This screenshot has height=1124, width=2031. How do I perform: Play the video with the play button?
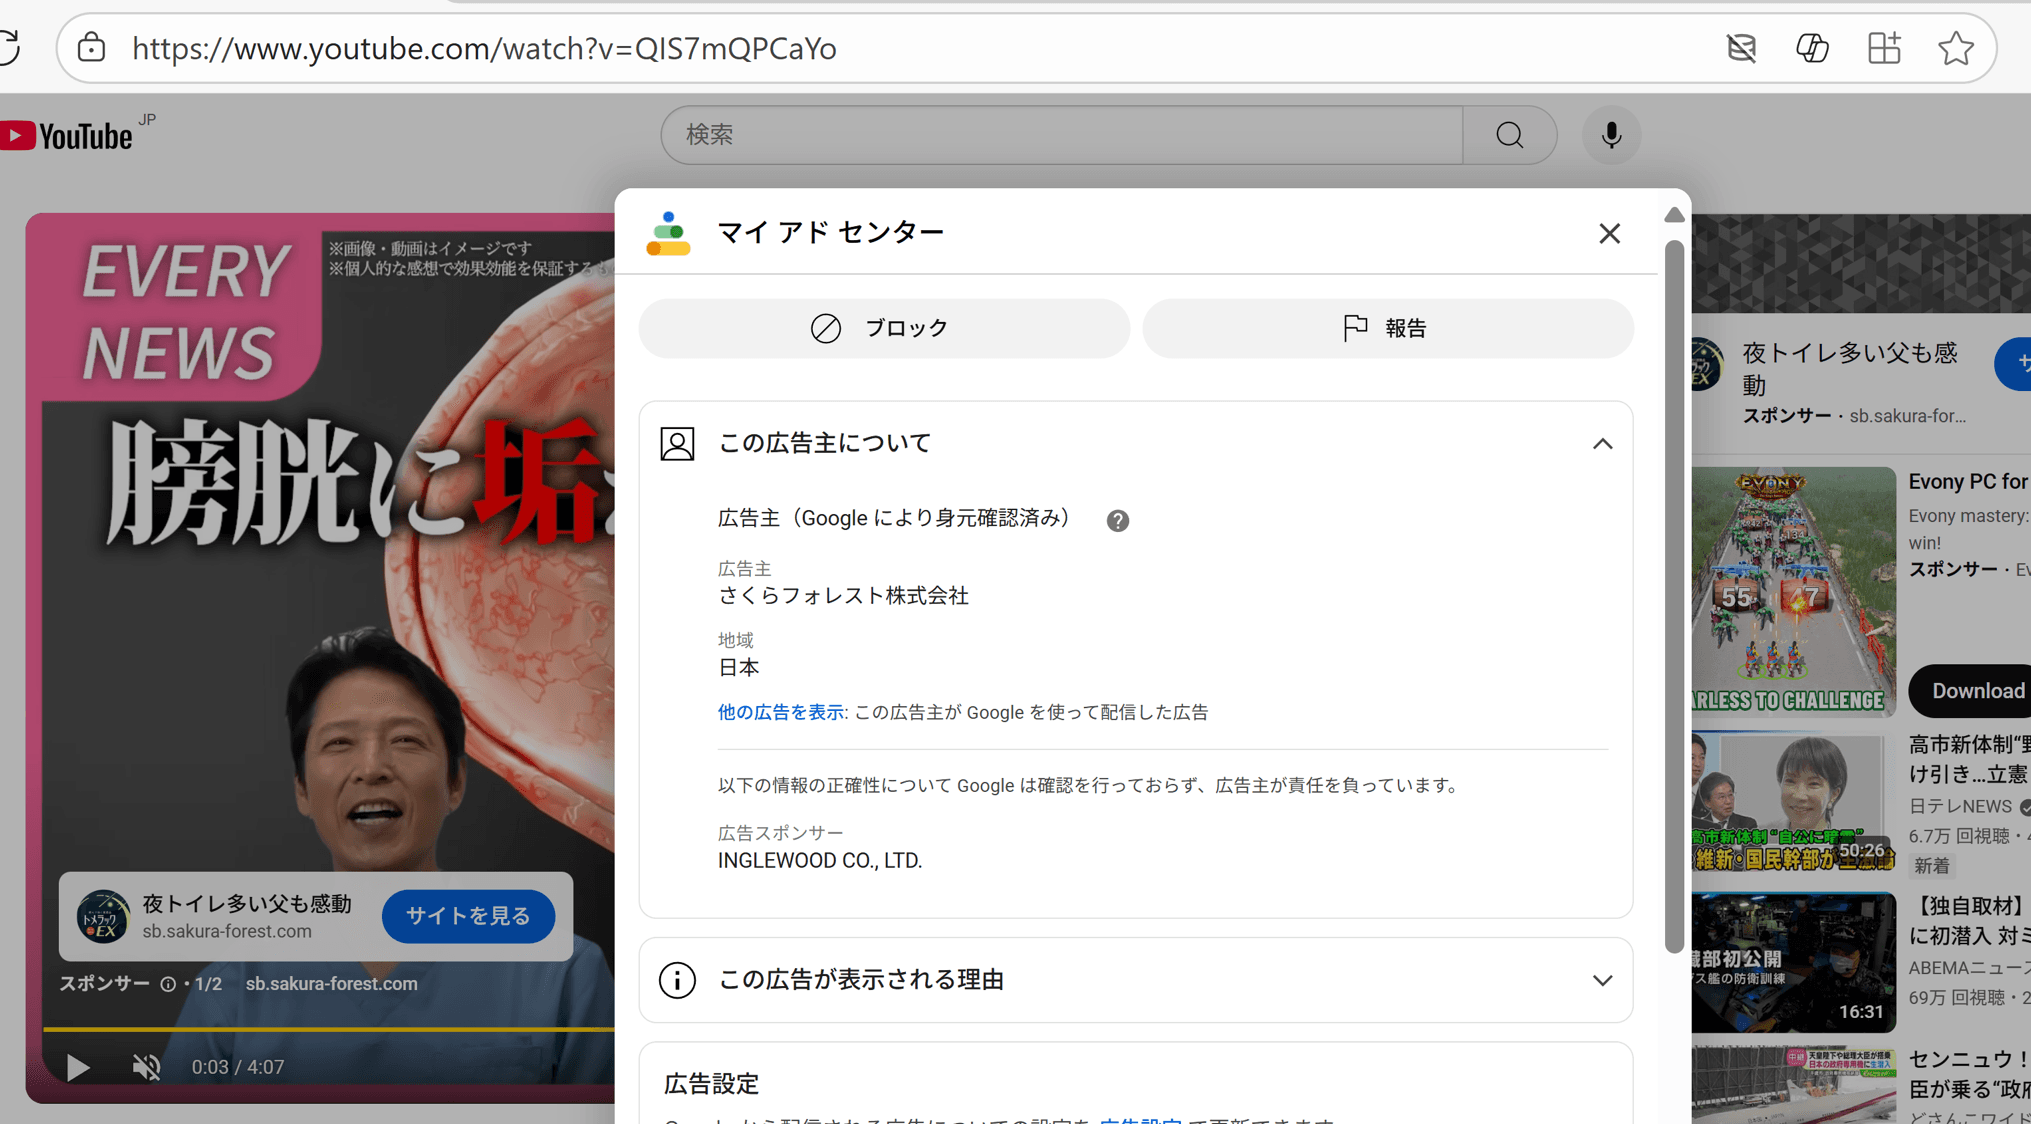(x=77, y=1067)
